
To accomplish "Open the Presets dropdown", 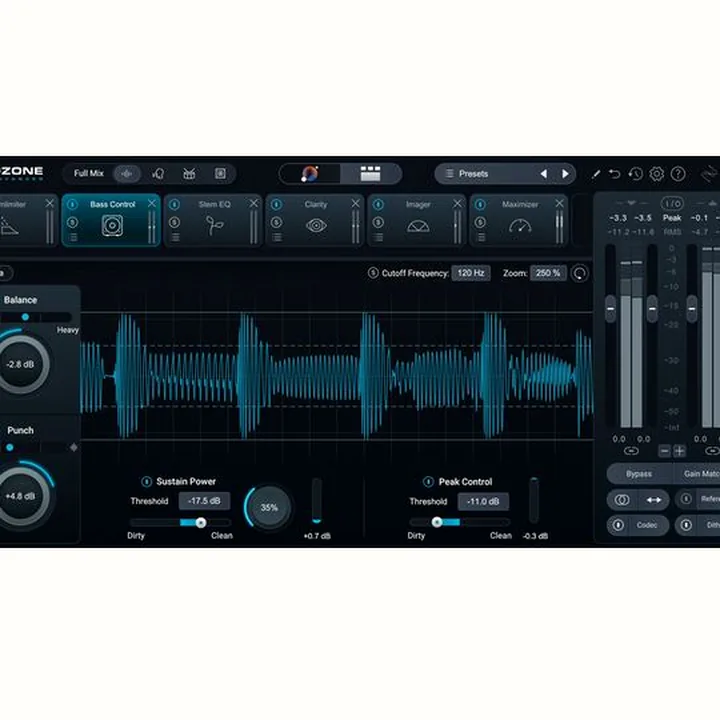I will (505, 174).
